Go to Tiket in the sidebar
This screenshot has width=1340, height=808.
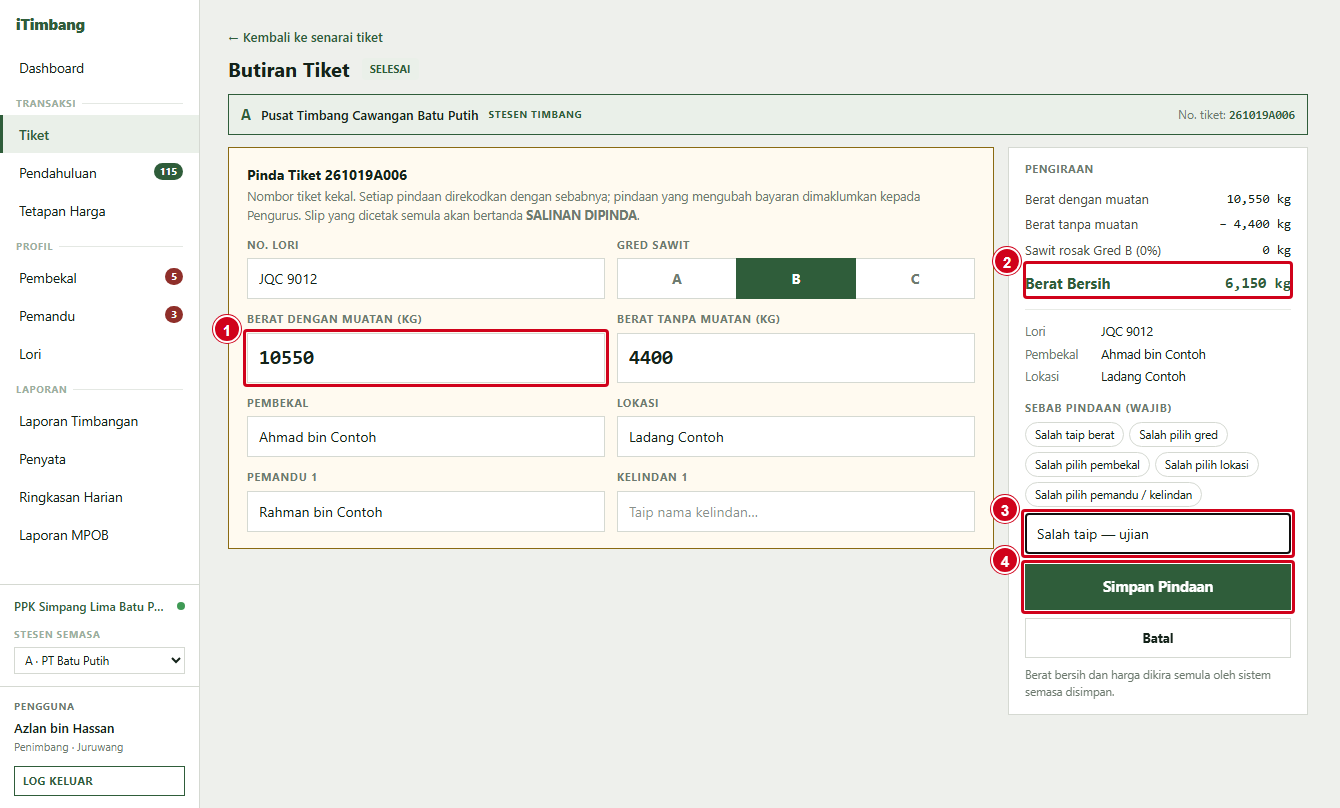[99, 135]
